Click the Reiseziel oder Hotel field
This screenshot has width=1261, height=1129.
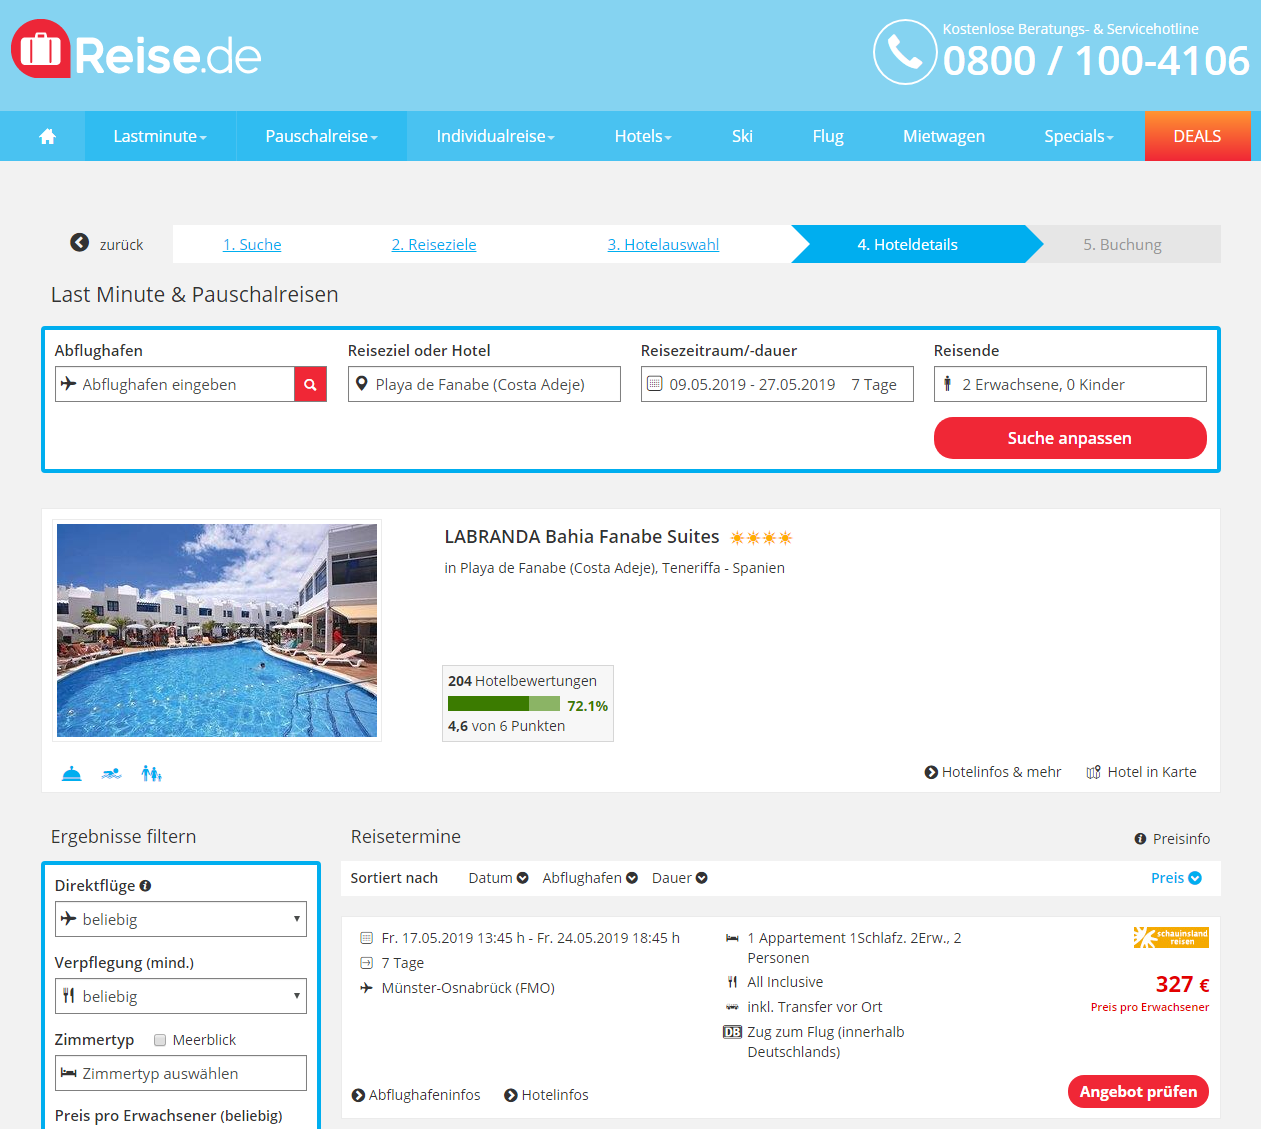point(484,384)
